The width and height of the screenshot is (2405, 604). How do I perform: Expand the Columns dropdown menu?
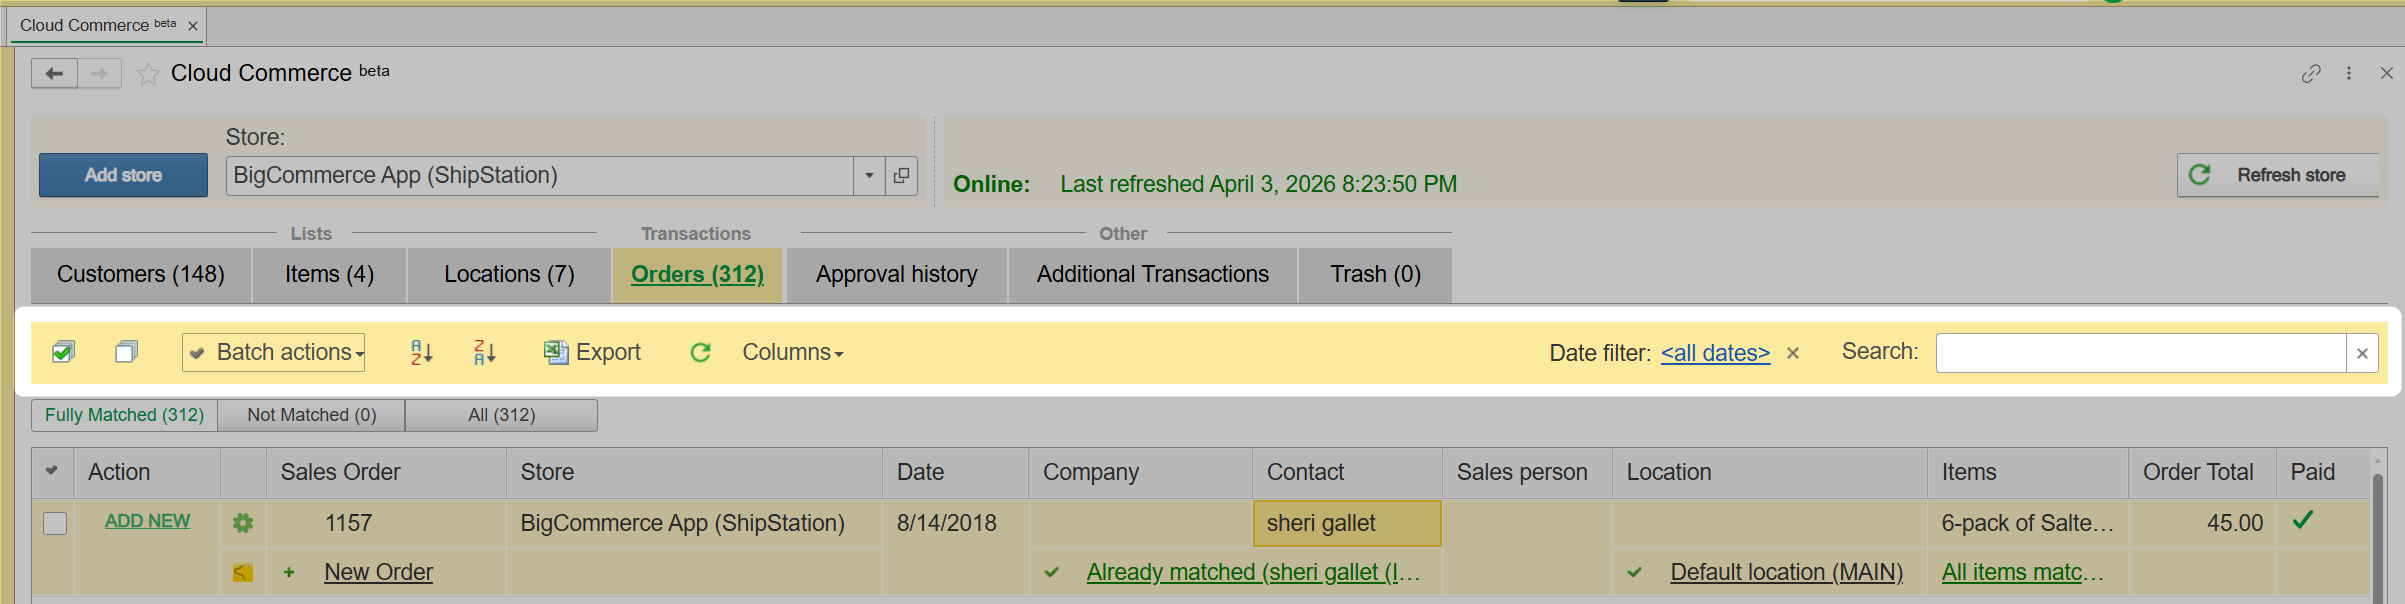click(x=793, y=352)
